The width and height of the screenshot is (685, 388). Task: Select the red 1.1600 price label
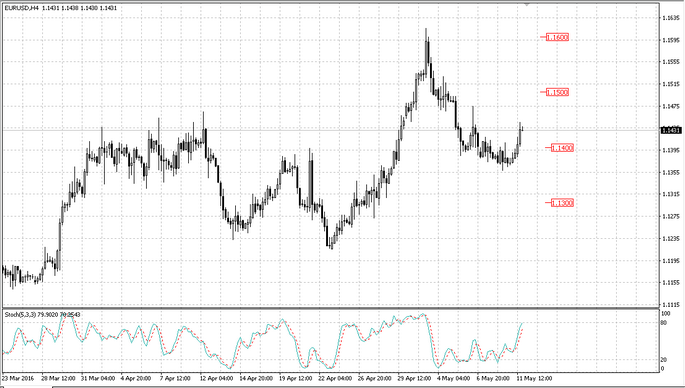pos(557,38)
